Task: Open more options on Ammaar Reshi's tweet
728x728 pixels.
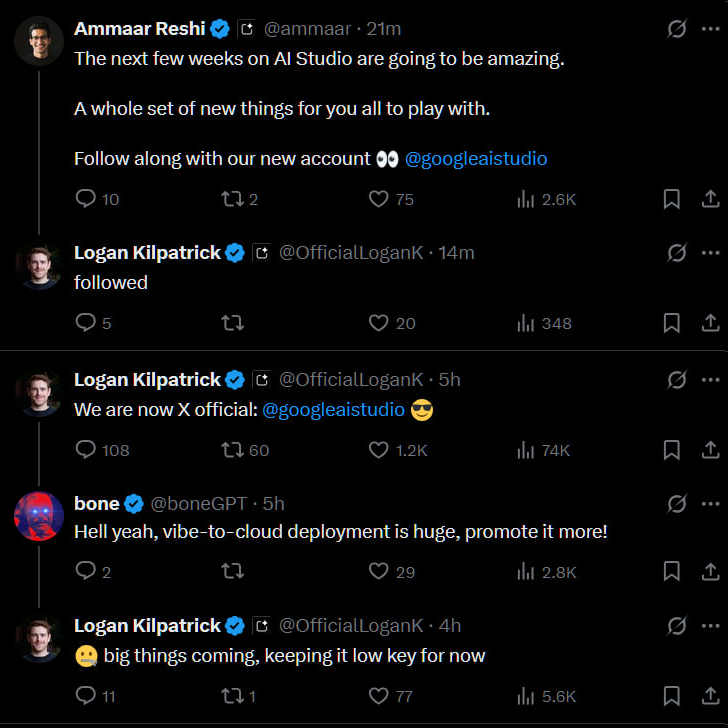Action: [x=710, y=29]
